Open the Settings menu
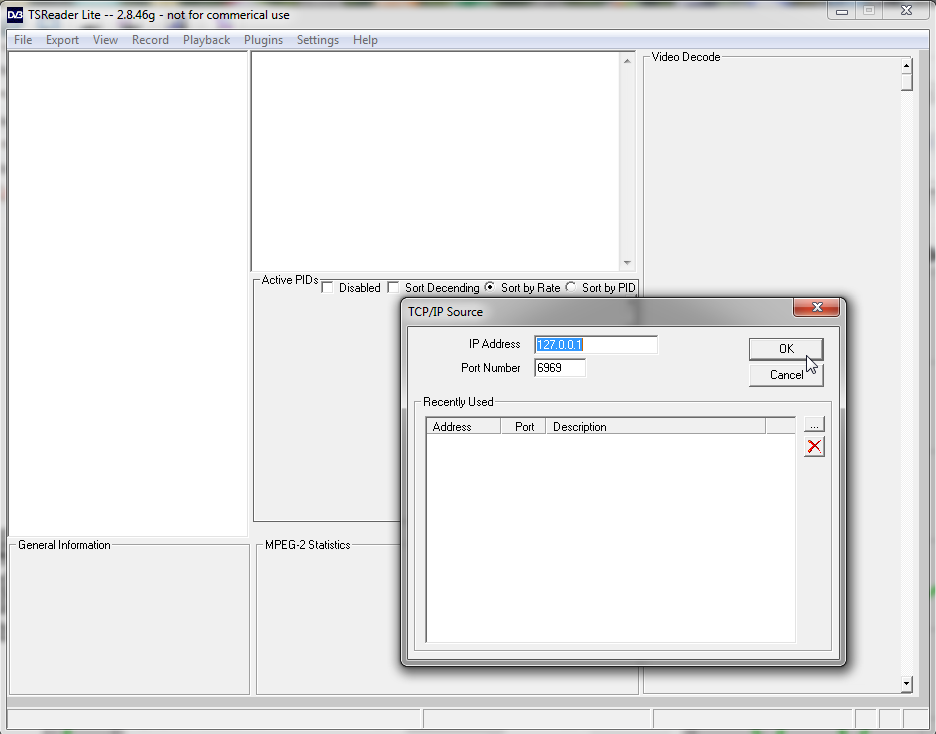 [x=318, y=40]
